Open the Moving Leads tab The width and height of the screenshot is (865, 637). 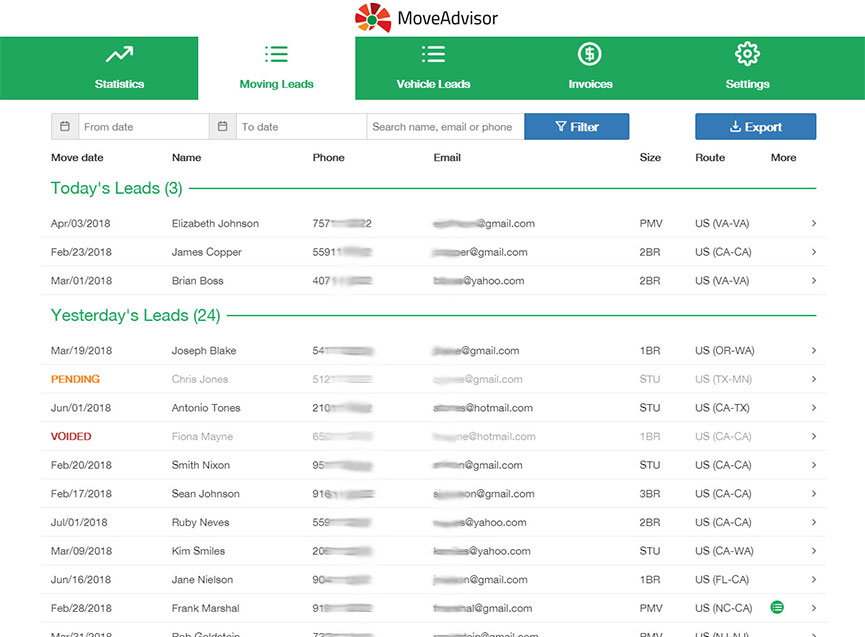pyautogui.click(x=277, y=68)
